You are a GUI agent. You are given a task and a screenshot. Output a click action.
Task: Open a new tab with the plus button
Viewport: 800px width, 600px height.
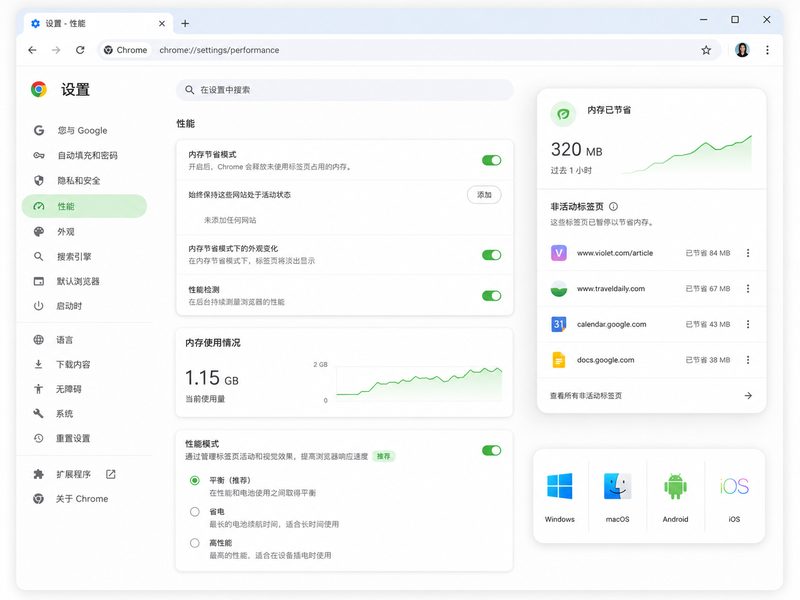[185, 23]
